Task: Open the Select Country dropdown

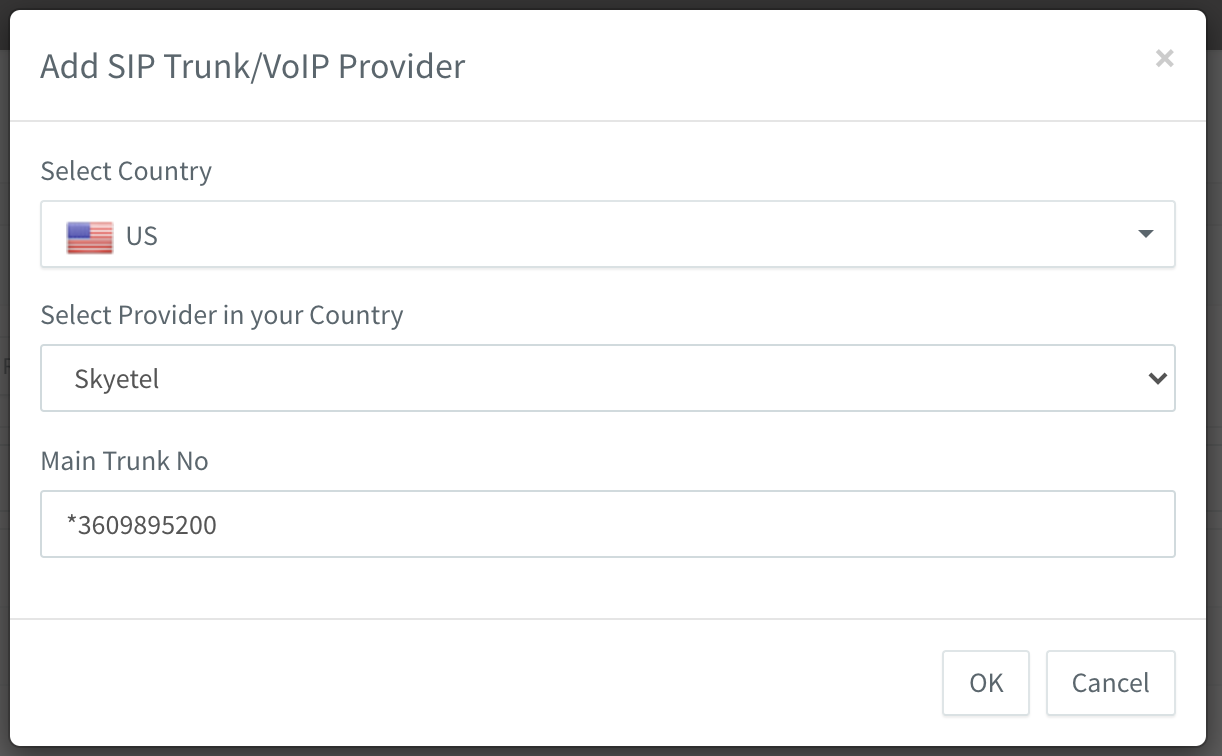Action: 608,234
